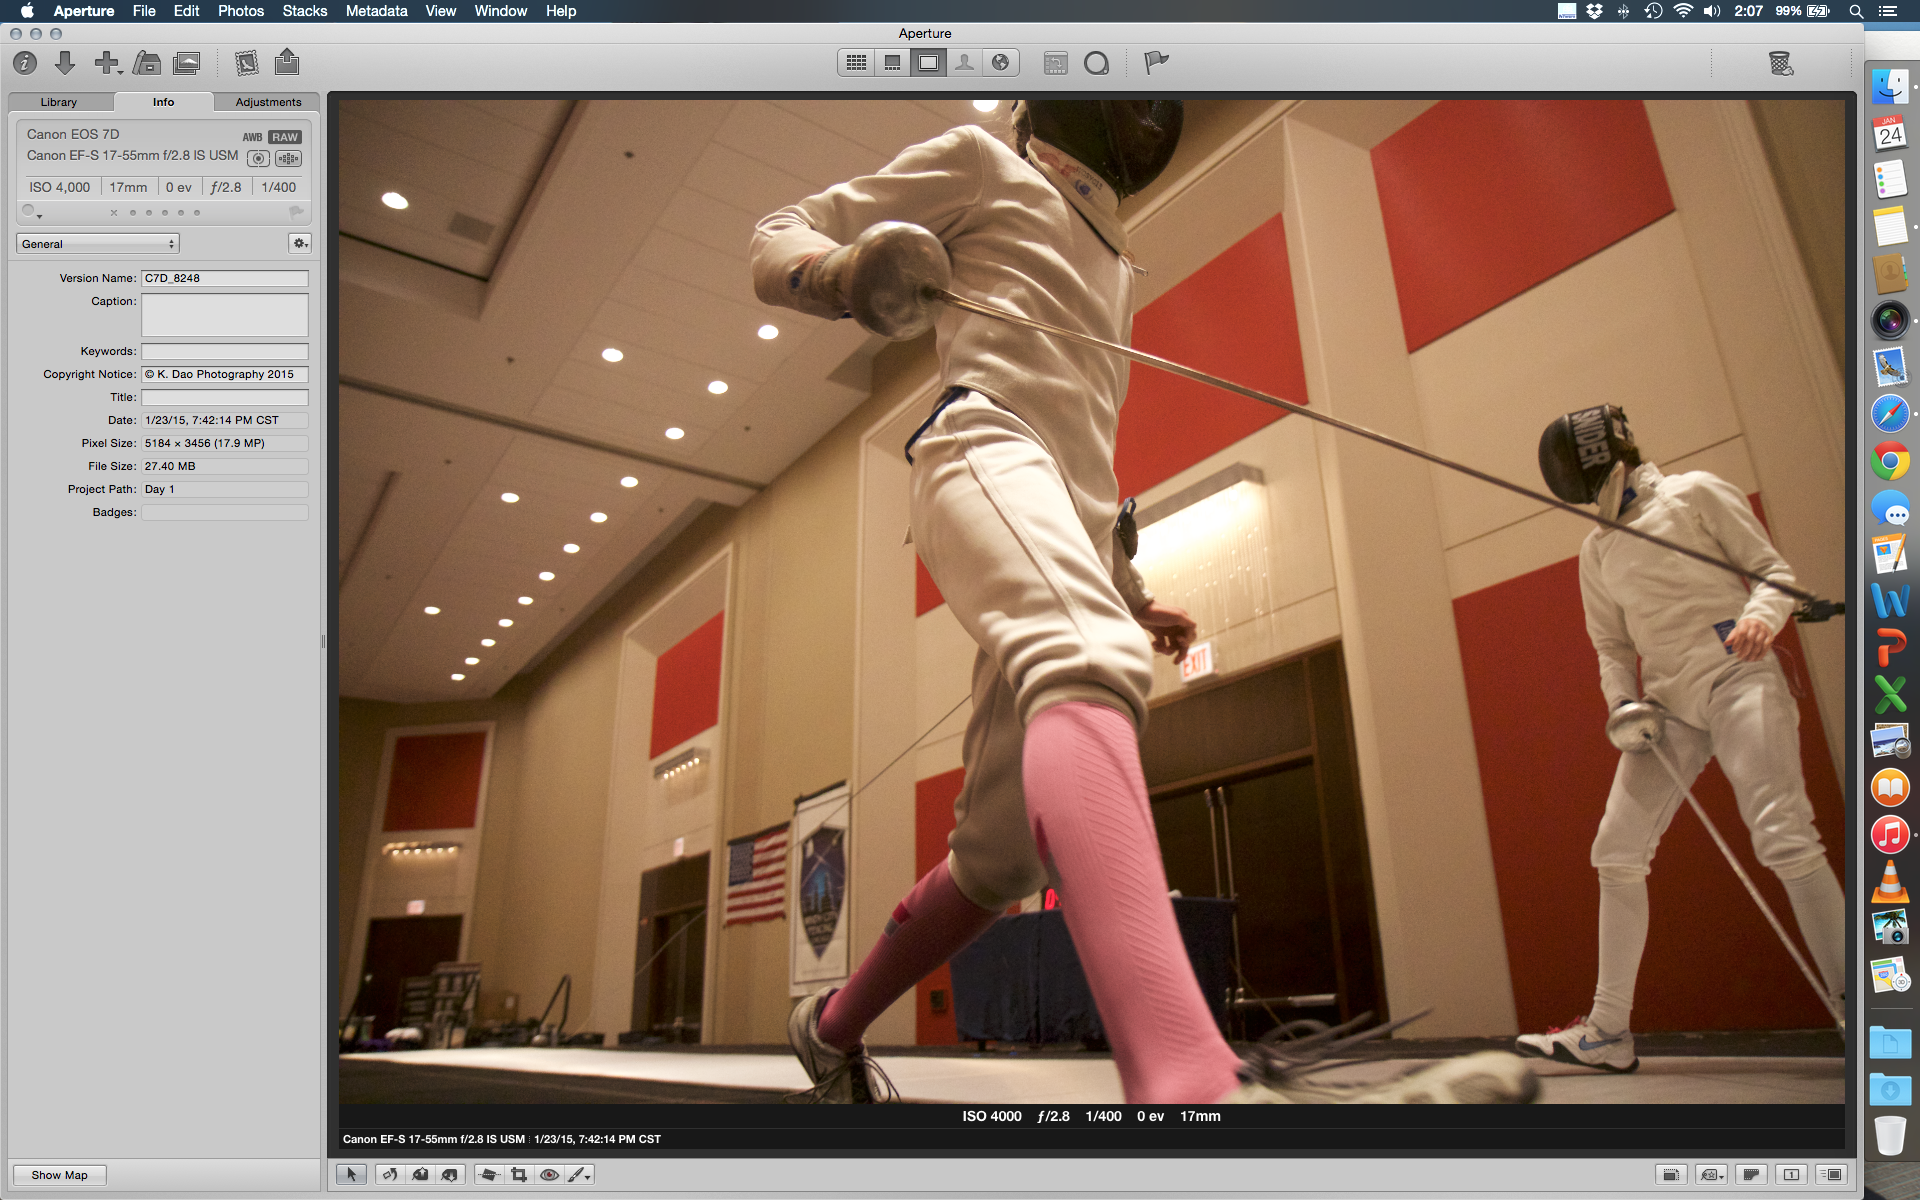Open the Faces view icon

click(964, 63)
